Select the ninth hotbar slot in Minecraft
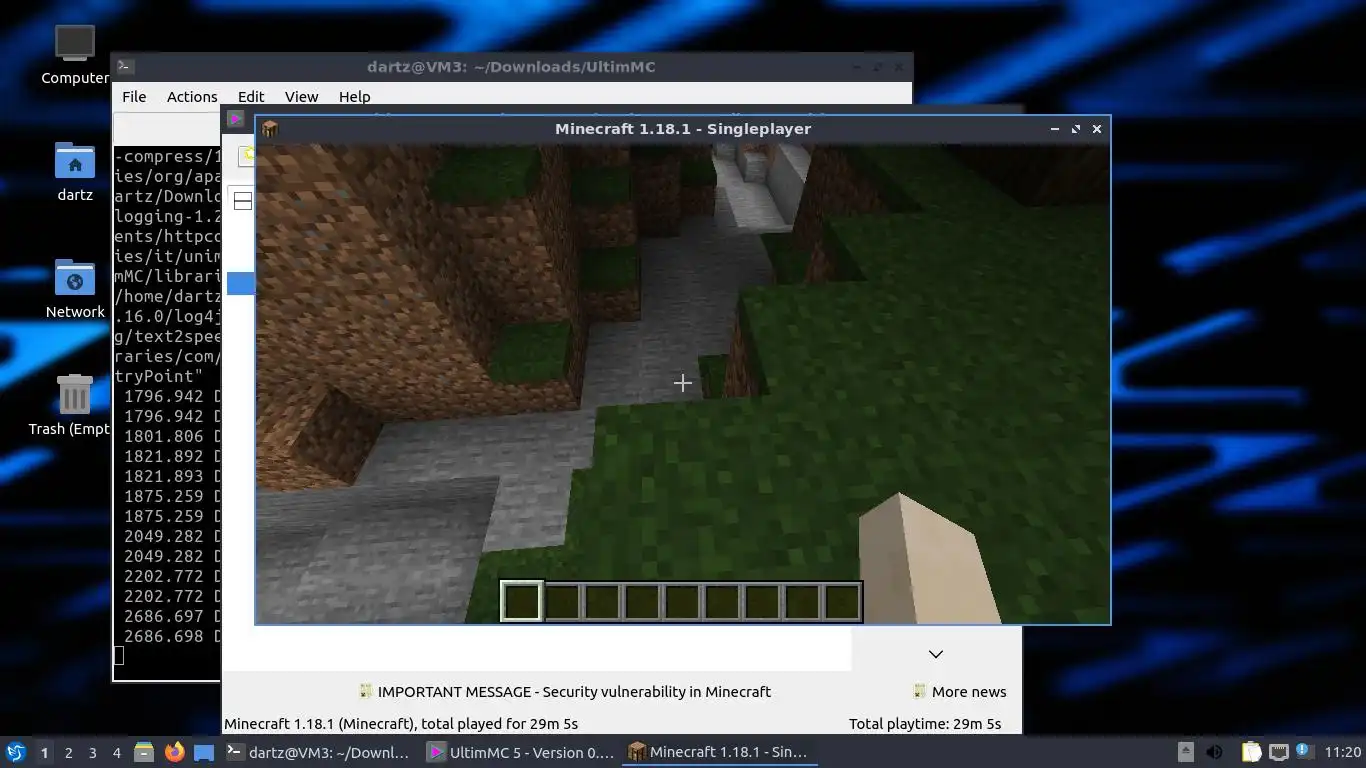Screen dimensions: 1366x768 842,602
